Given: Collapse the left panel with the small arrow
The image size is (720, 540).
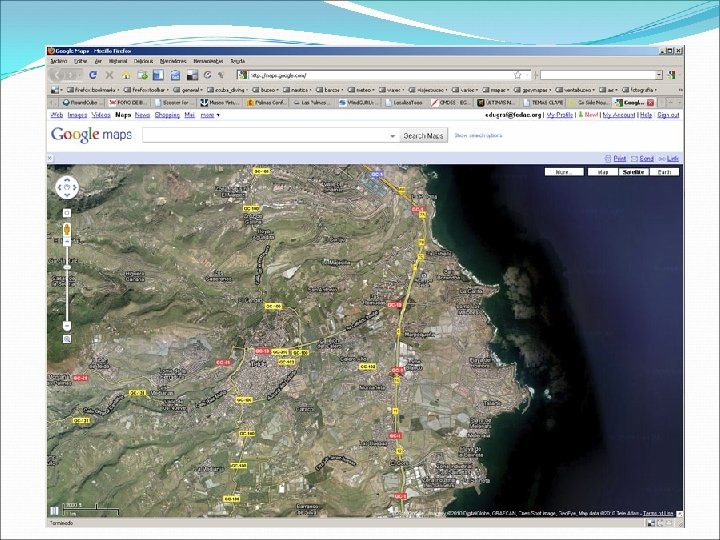Looking at the screenshot, I should pos(50,158).
